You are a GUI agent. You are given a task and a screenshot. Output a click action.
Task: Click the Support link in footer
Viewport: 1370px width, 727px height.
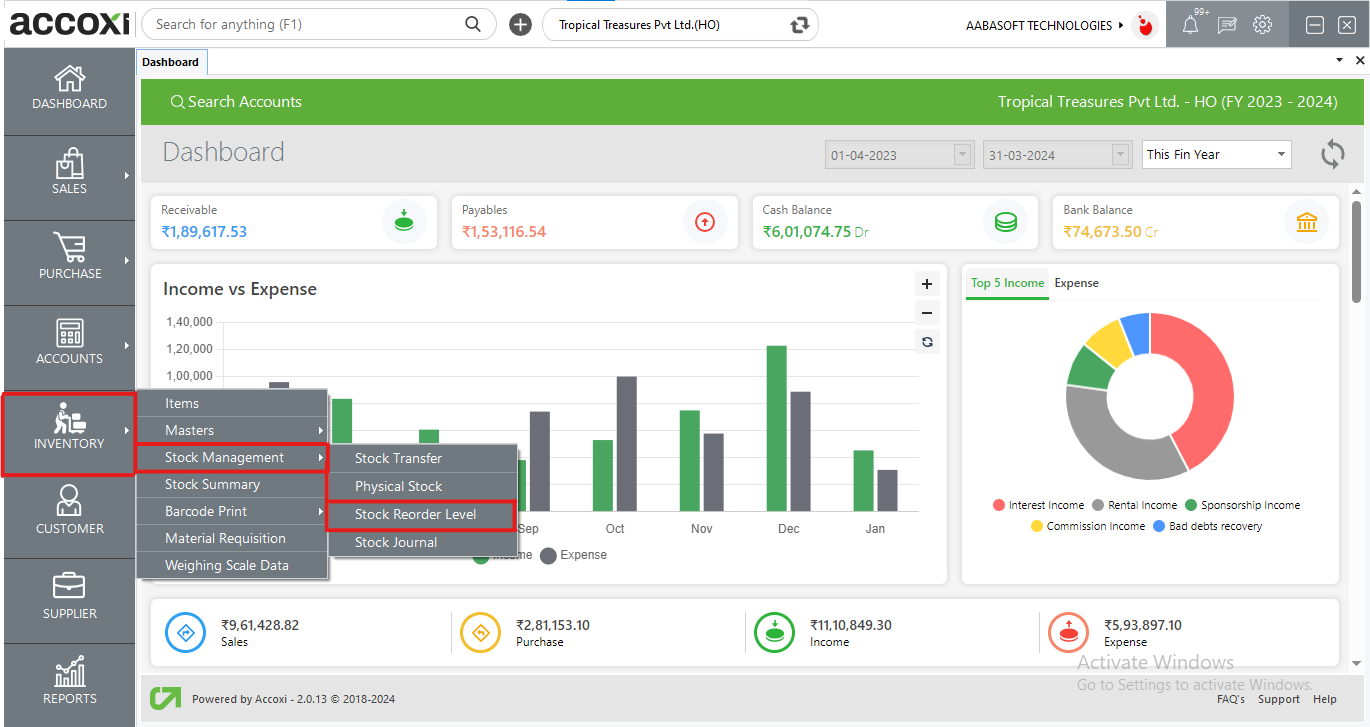tap(1278, 699)
